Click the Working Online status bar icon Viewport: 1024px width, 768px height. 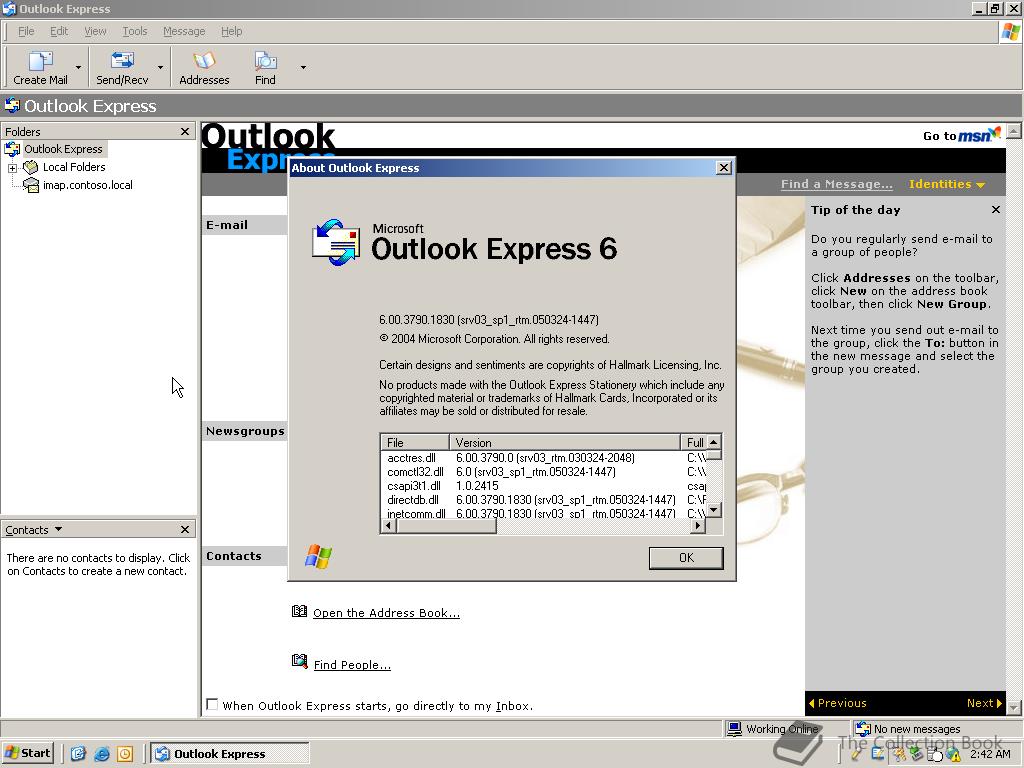tap(734, 728)
